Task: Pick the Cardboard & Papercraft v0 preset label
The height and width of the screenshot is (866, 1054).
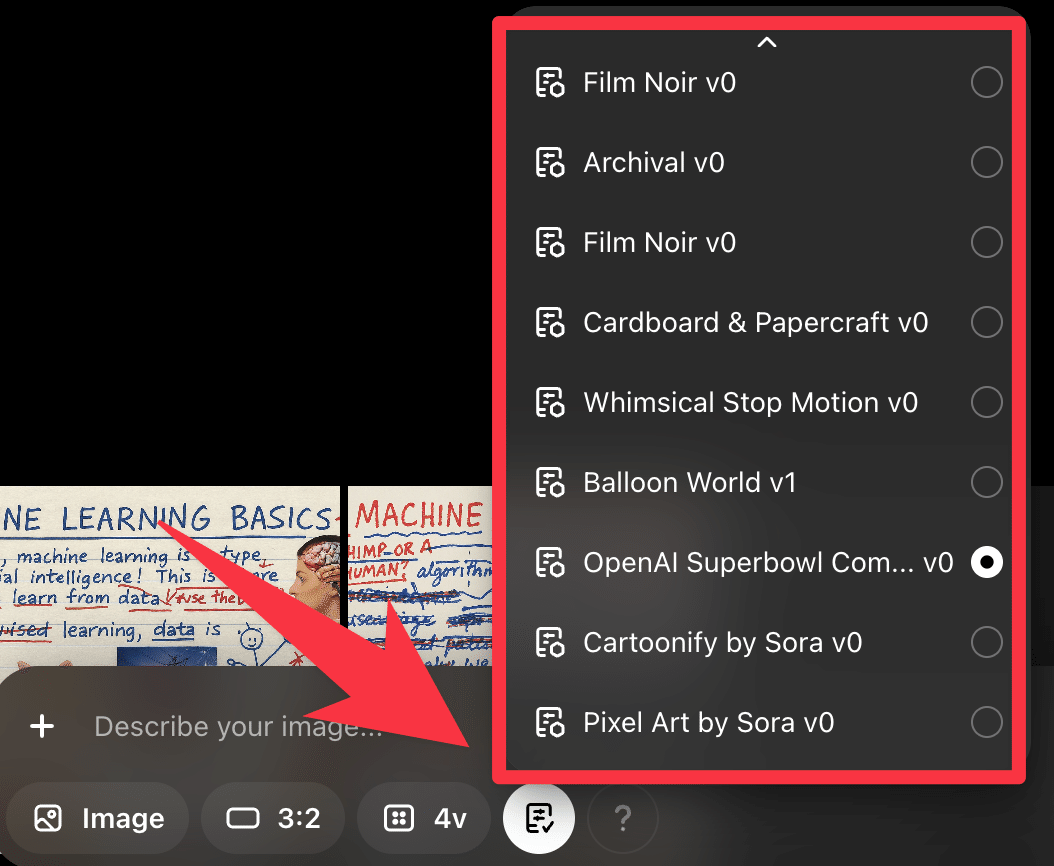Action: (x=755, y=323)
